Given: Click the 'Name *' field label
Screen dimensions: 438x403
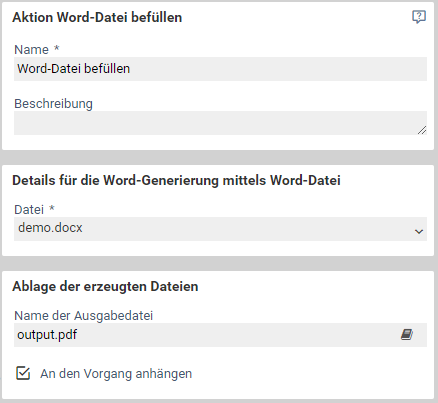Looking at the screenshot, I should click(37, 50).
